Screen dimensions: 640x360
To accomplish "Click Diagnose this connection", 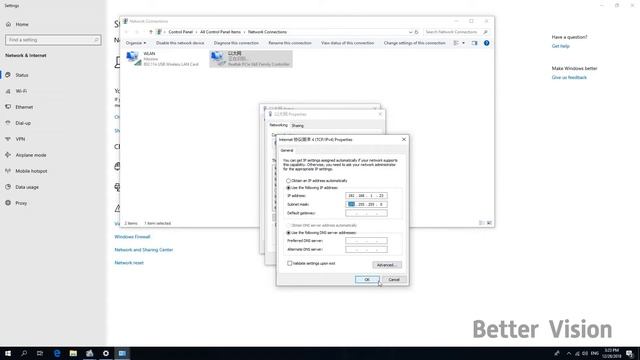I will coord(236,43).
